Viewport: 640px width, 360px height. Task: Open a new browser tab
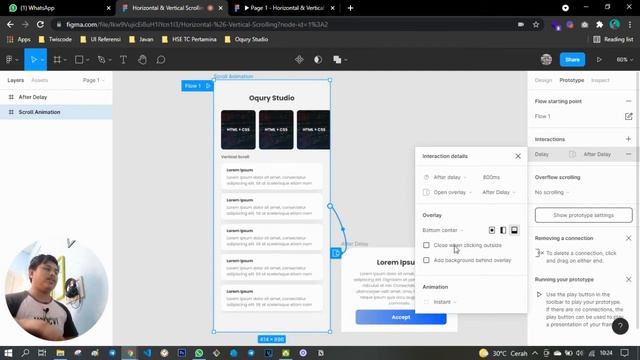coord(350,8)
